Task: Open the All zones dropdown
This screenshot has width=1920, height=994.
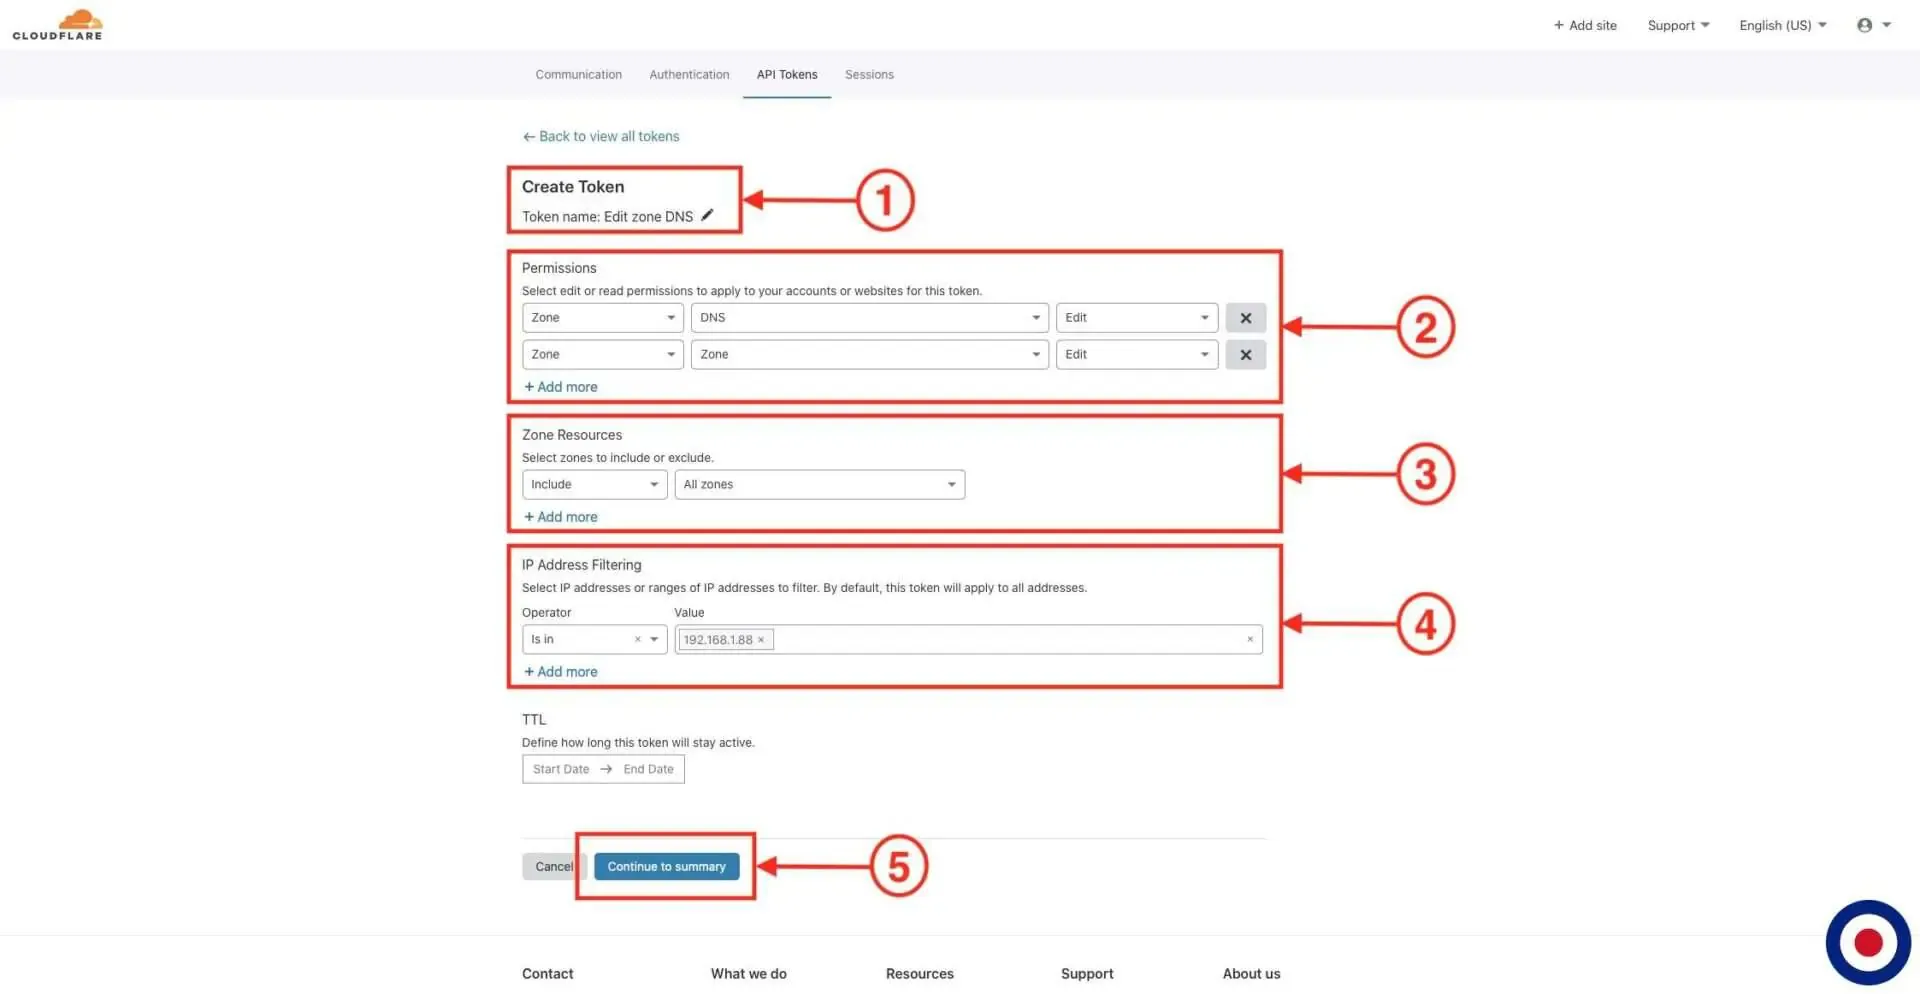Action: (818, 485)
